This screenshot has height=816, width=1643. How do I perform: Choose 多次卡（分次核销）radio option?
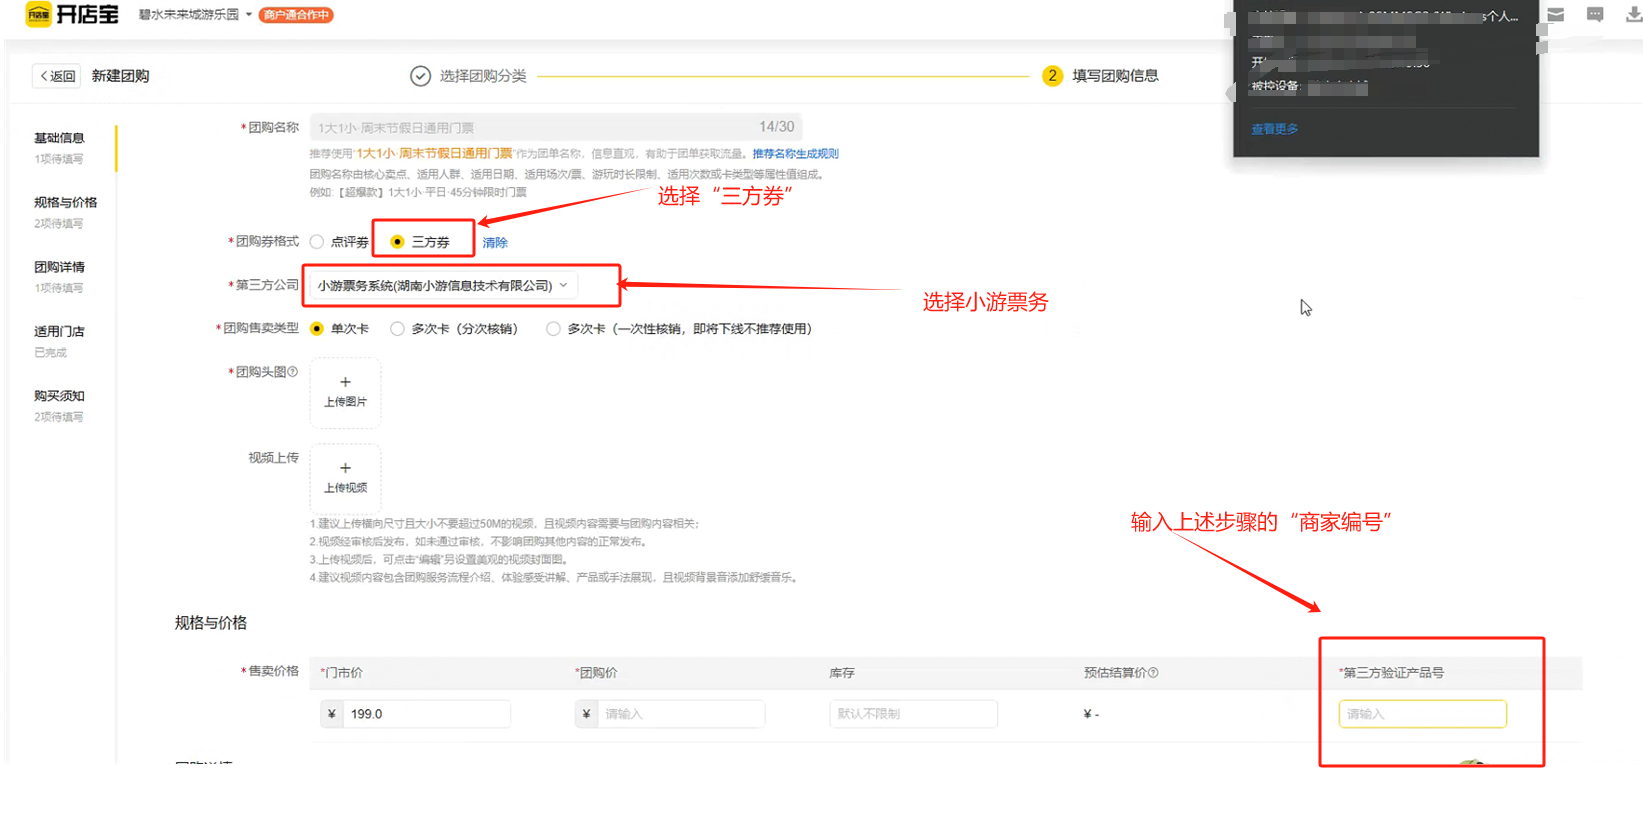398,329
